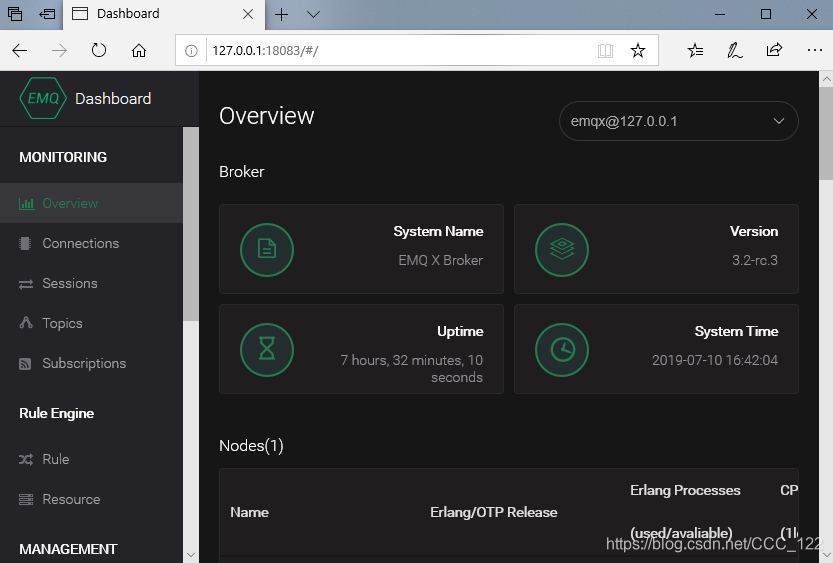Click the MONITORING section label
The image size is (833, 563).
63,157
